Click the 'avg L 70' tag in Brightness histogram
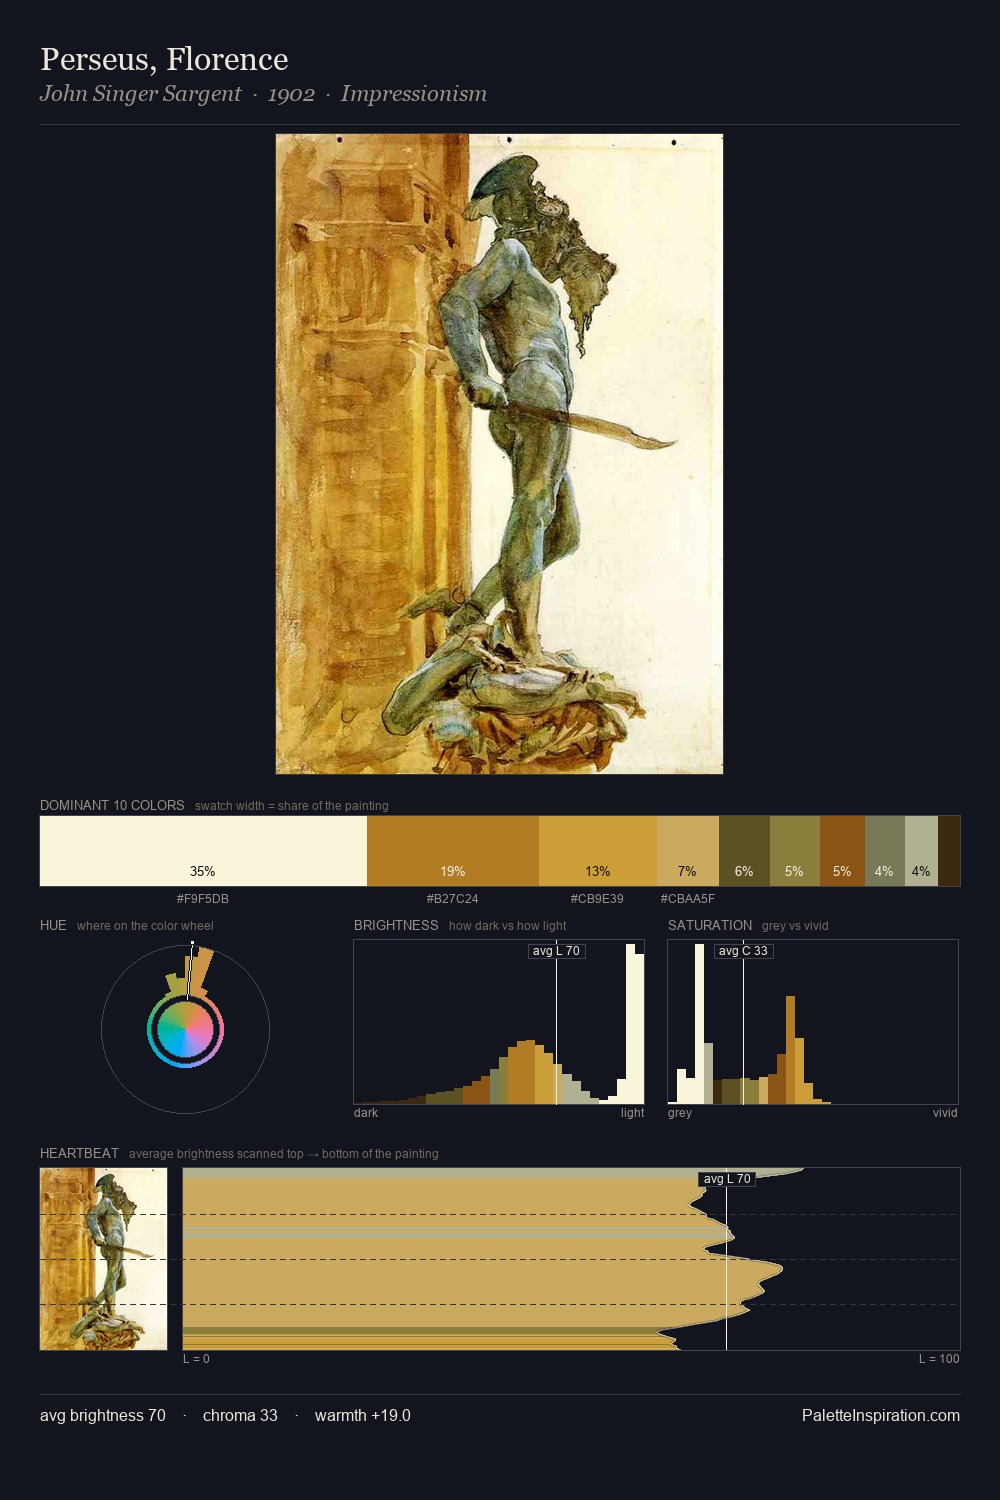Screen dimensions: 1000x1500 click(557, 951)
